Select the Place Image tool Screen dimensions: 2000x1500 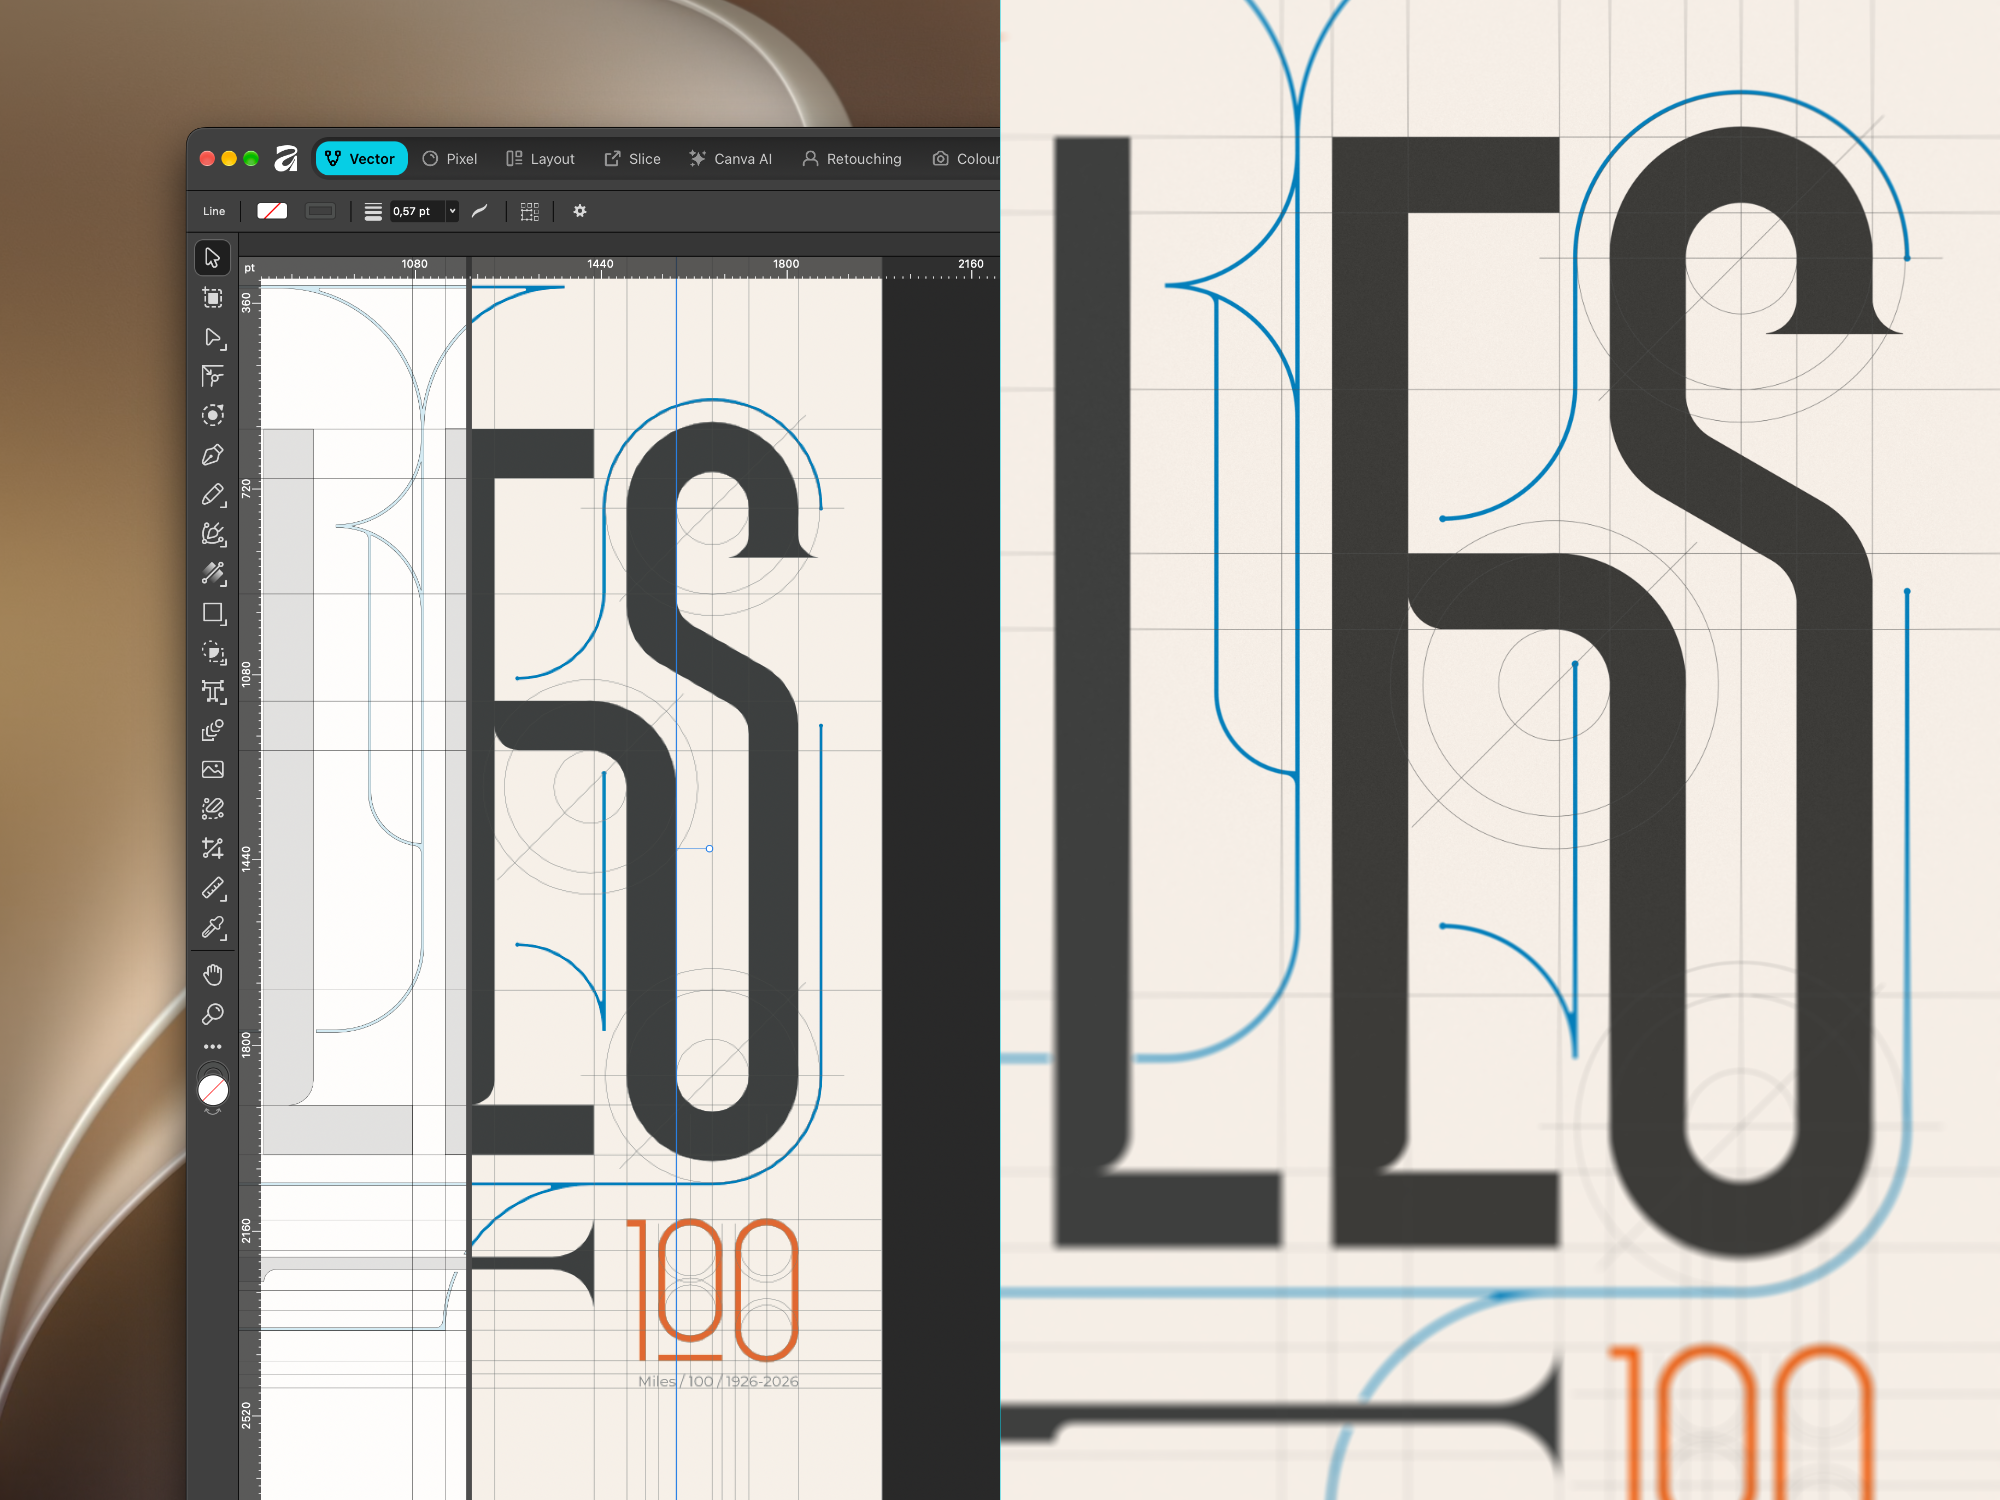click(x=212, y=769)
